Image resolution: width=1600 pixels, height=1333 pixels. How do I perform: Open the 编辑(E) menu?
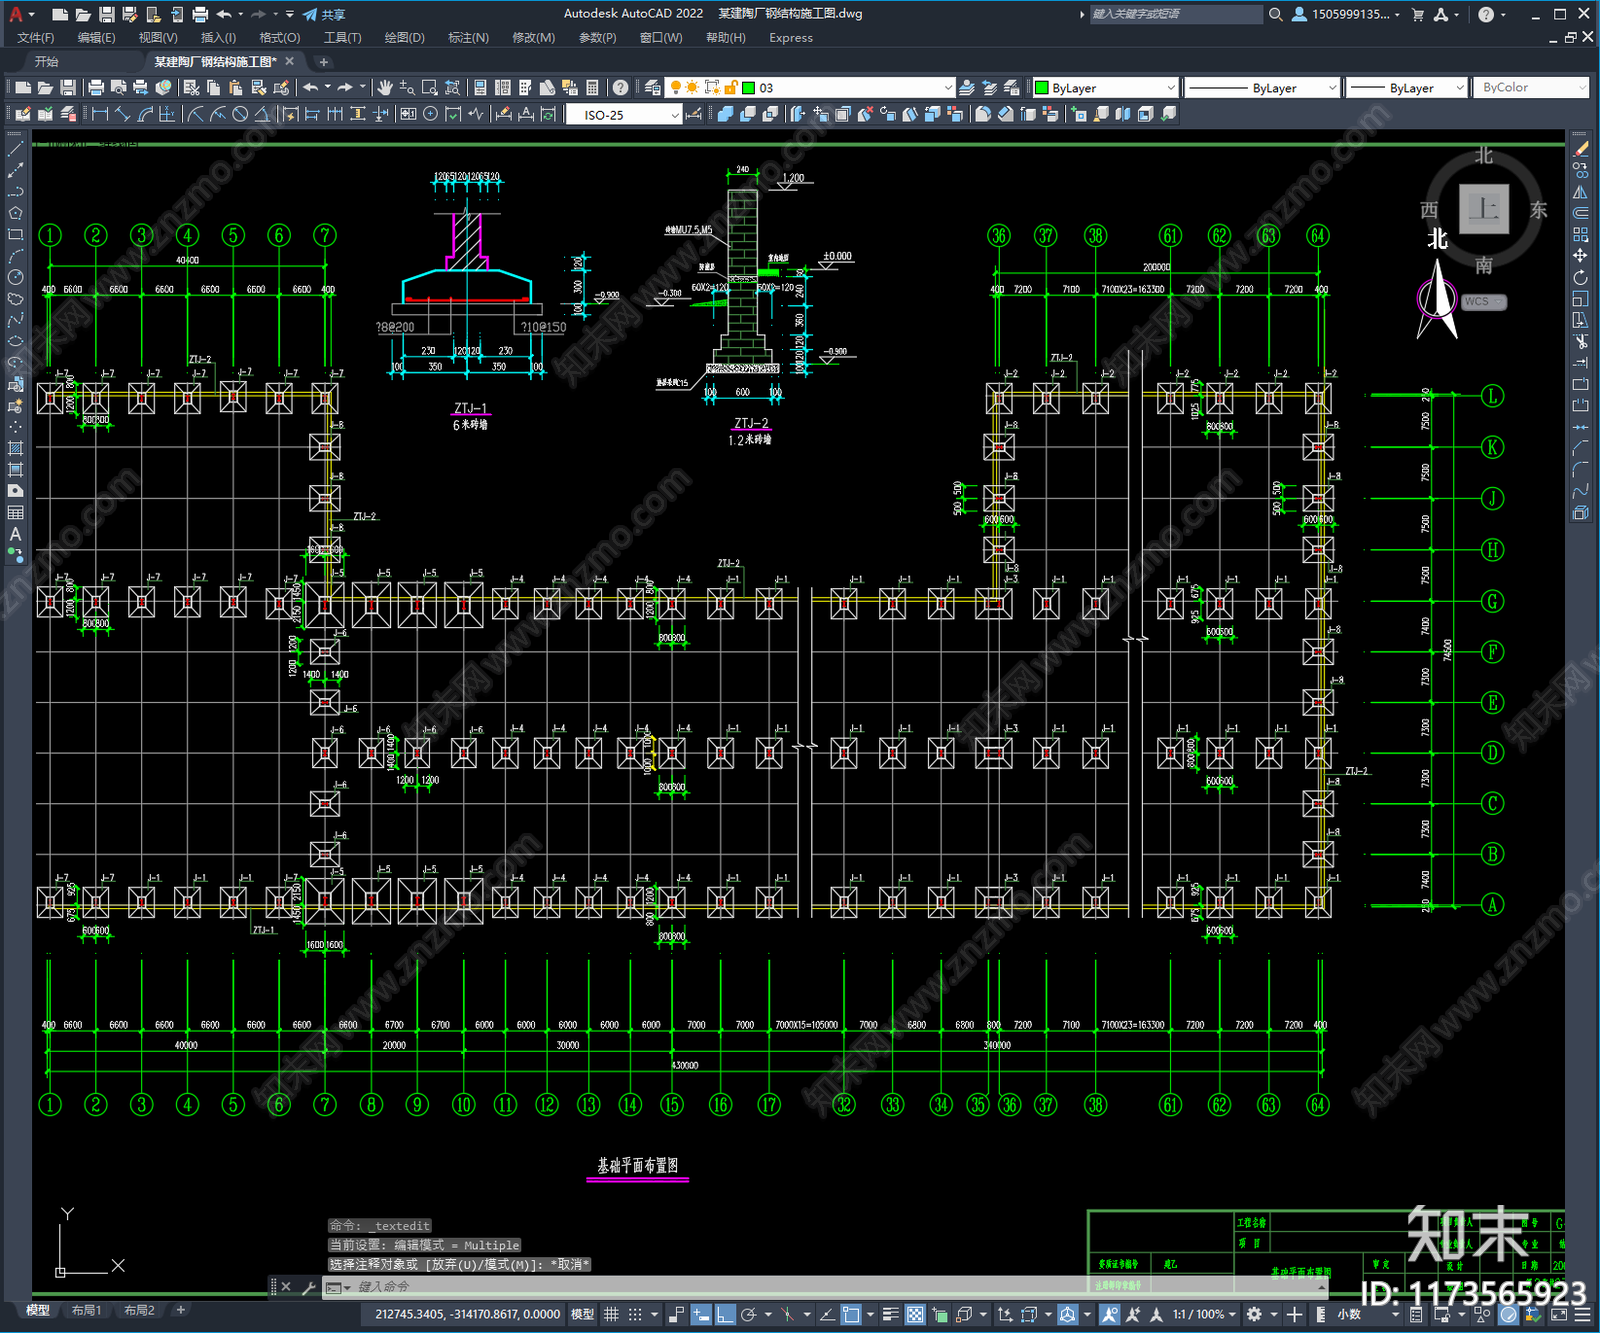coord(96,38)
